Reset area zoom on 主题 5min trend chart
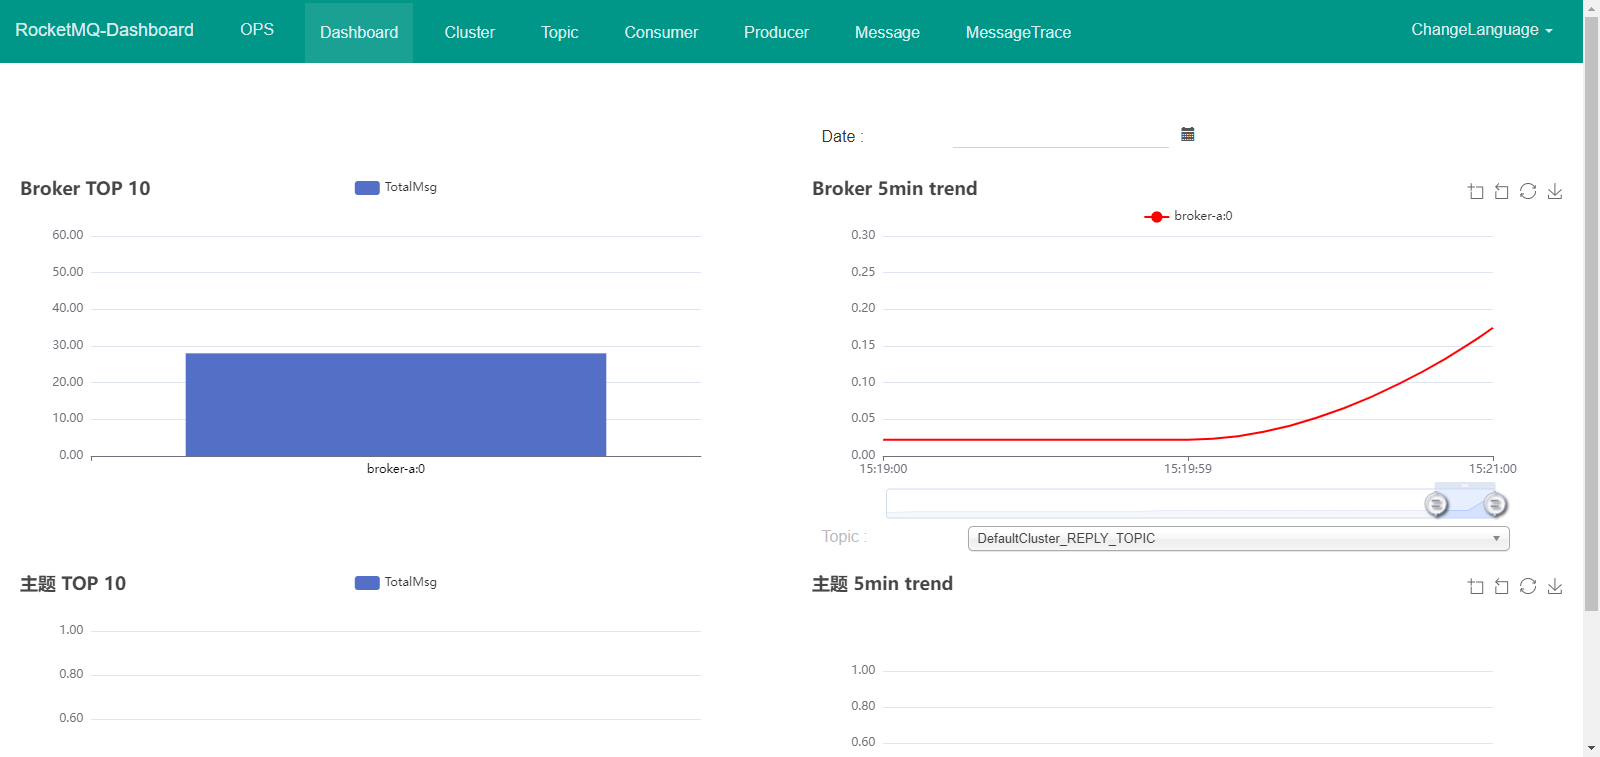Screen dimensions: 1600x757 pos(1501,586)
